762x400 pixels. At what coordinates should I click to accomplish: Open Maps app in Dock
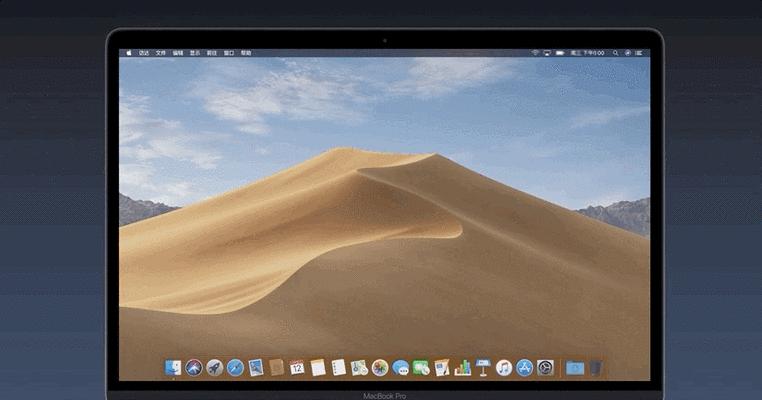coord(359,368)
